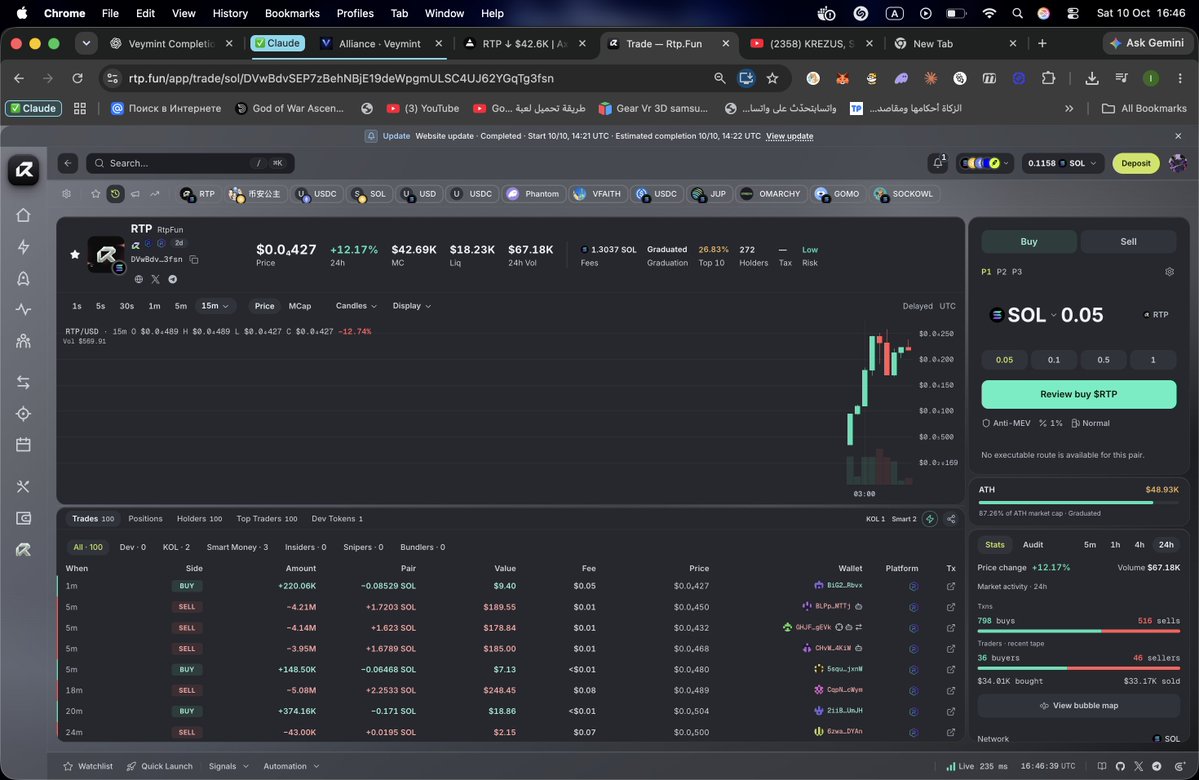The image size is (1199, 780).
Task: Open the Bookmarks menu in Chrome menu bar
Action: coord(292,13)
